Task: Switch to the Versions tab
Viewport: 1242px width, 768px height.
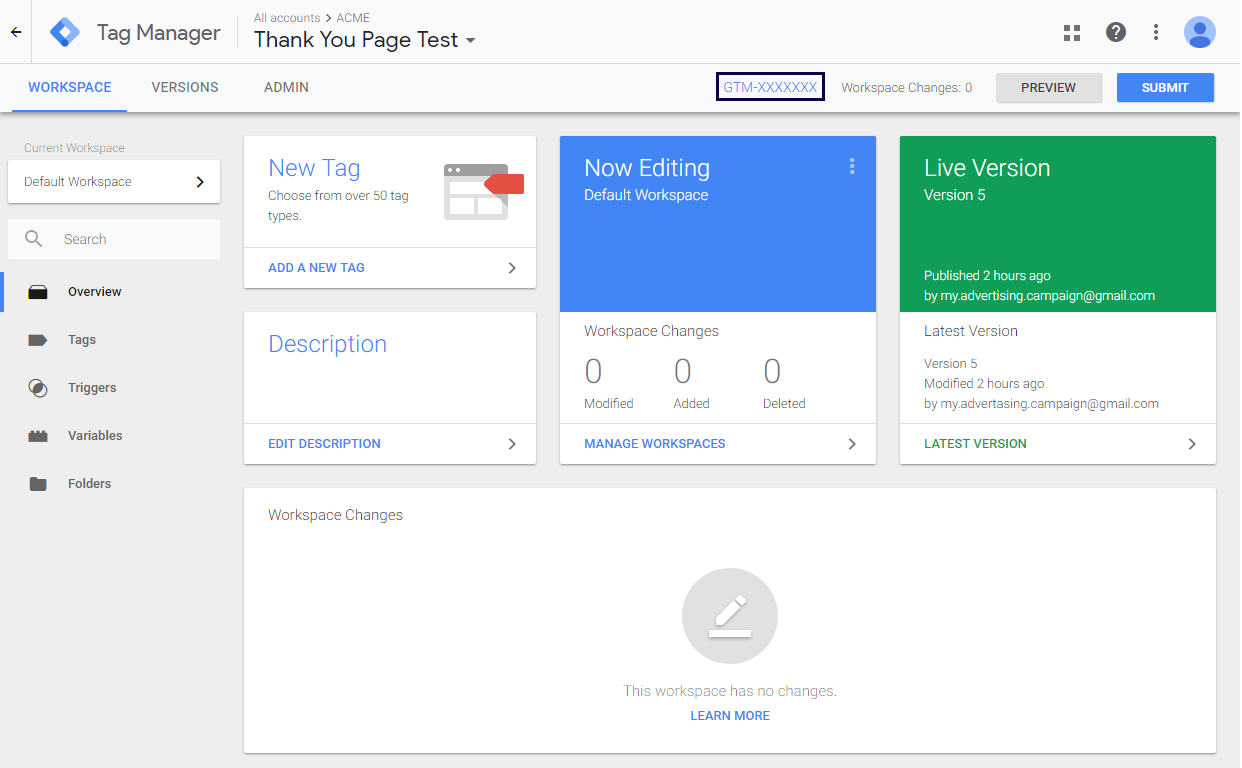Action: (185, 88)
